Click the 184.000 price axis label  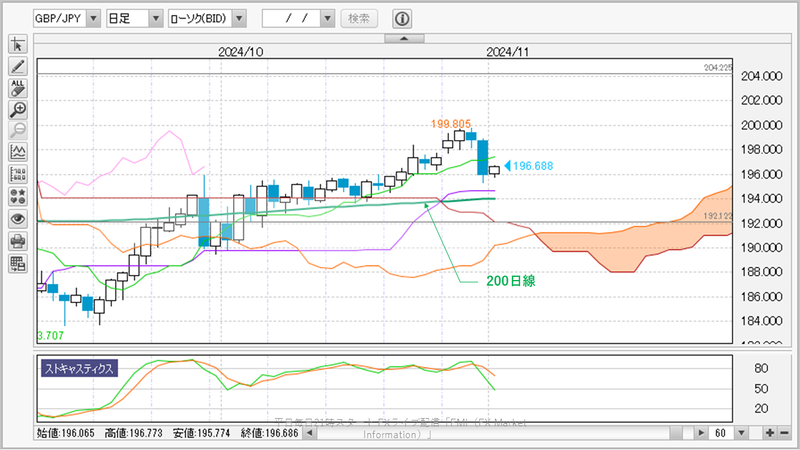[x=761, y=321]
